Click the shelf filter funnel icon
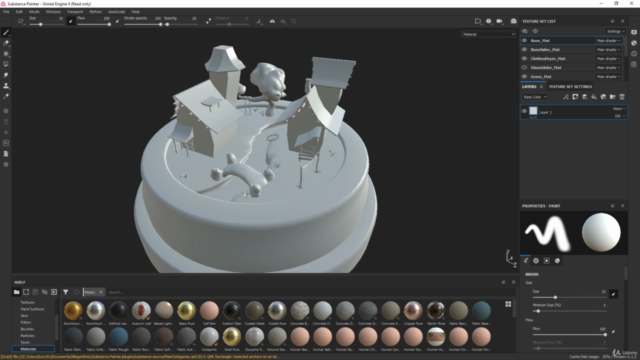Screen dimensions: 640x360 (66, 292)
